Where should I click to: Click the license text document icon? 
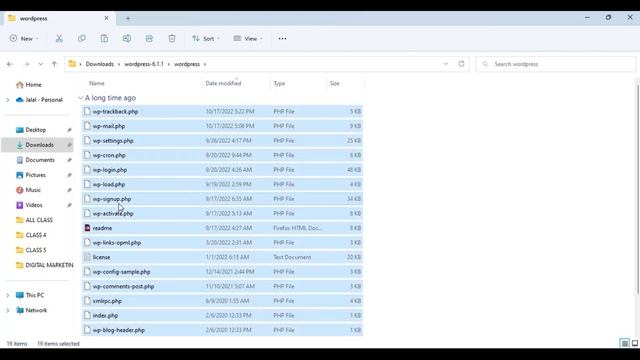(87, 257)
